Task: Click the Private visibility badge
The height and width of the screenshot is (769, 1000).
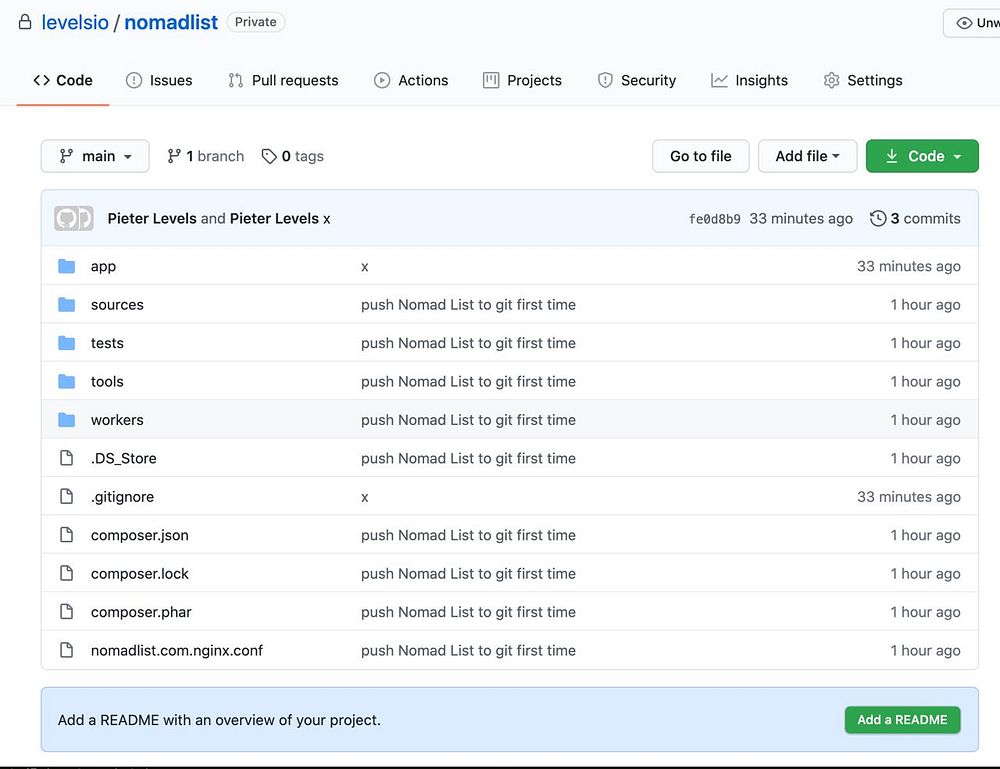Action: point(256,22)
